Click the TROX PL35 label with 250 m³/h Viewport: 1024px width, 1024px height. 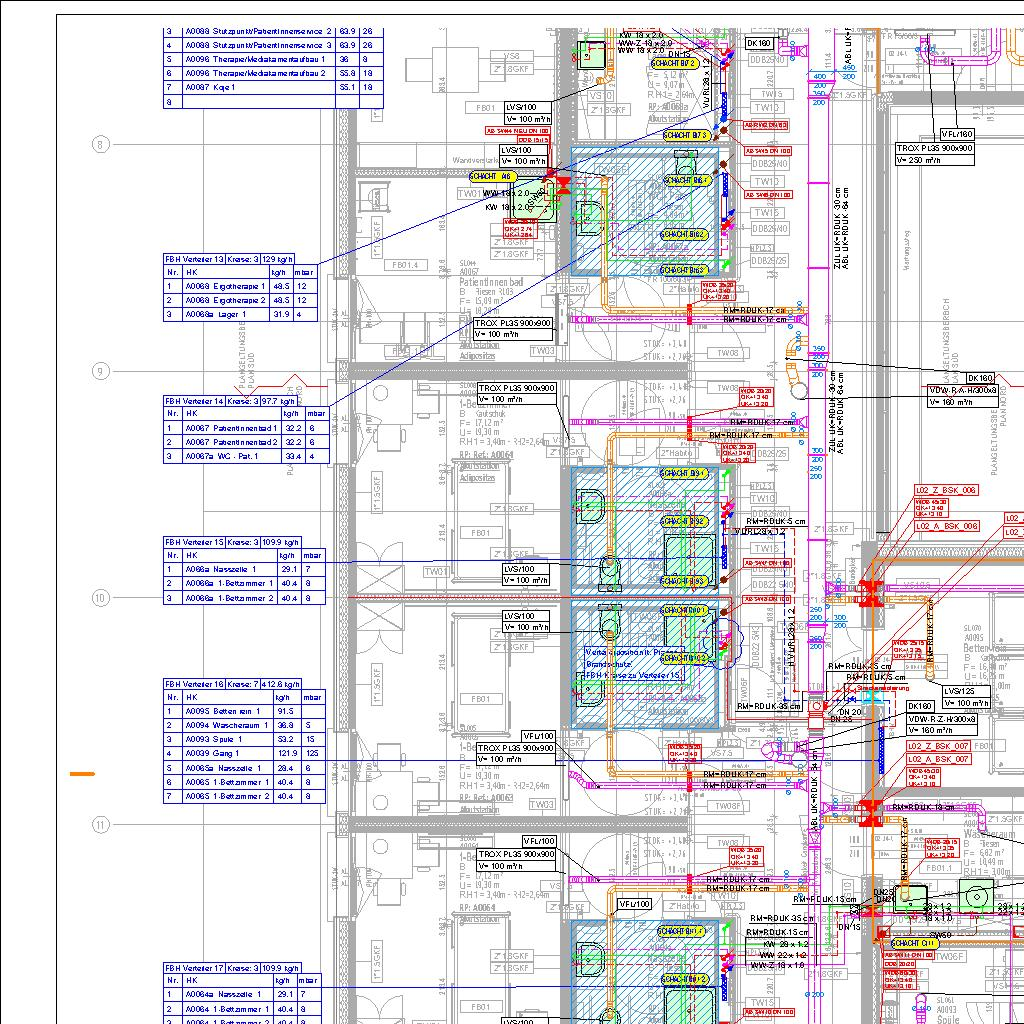[935, 154]
